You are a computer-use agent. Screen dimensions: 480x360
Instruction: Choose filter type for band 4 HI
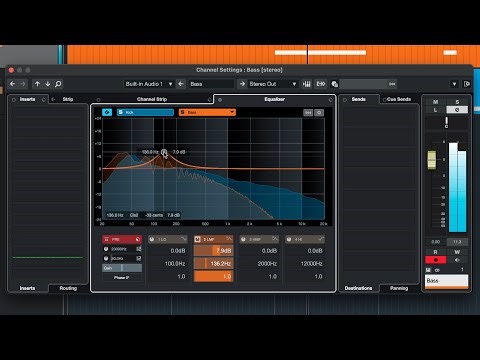321,239
